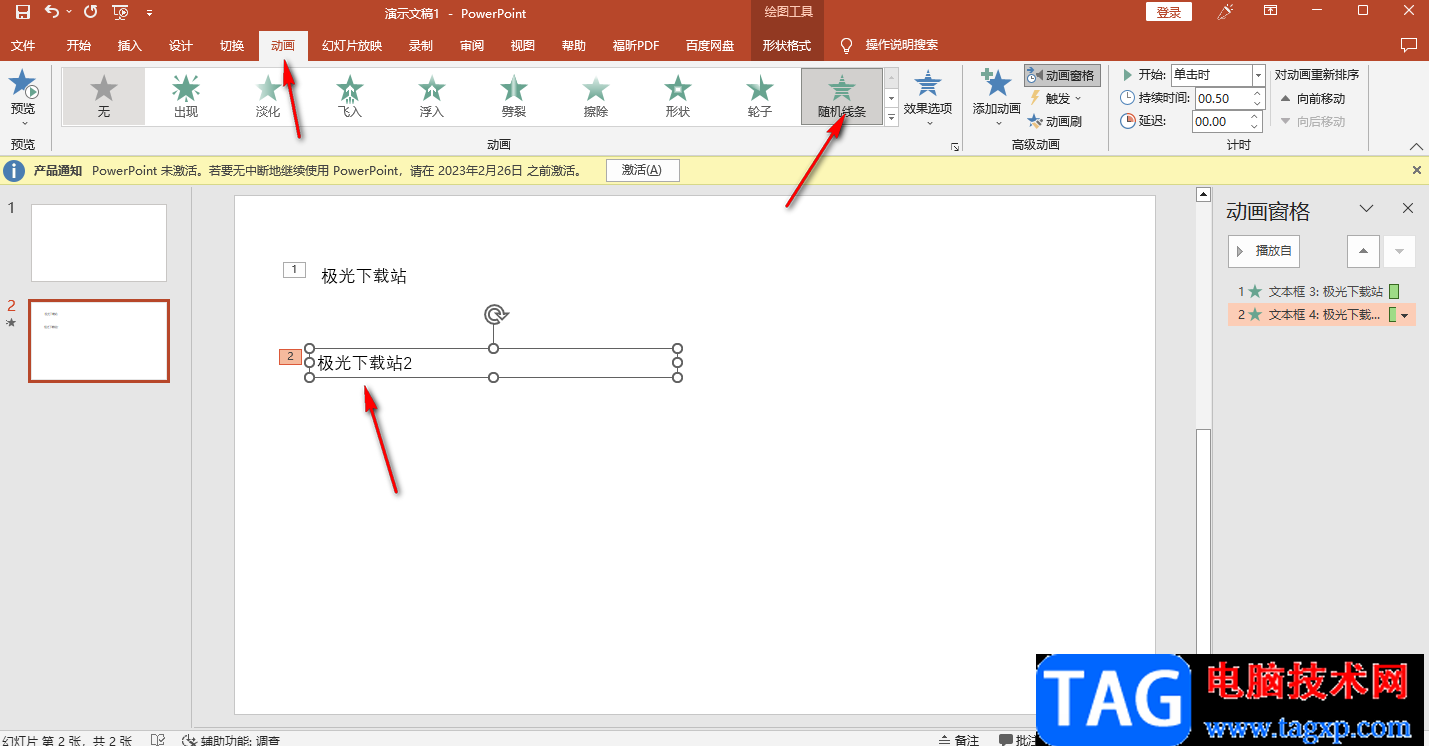Viewport: 1429px width, 746px height.
Task: Select animation item 文本框 3 in pane
Action: click(1321, 292)
